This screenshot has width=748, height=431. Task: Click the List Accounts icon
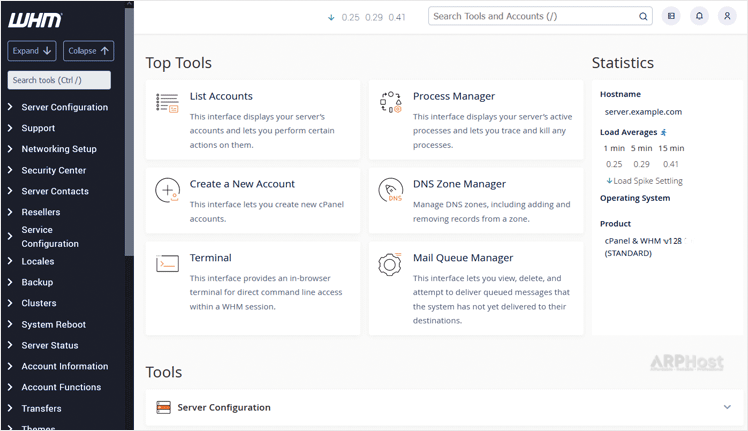coord(167,102)
